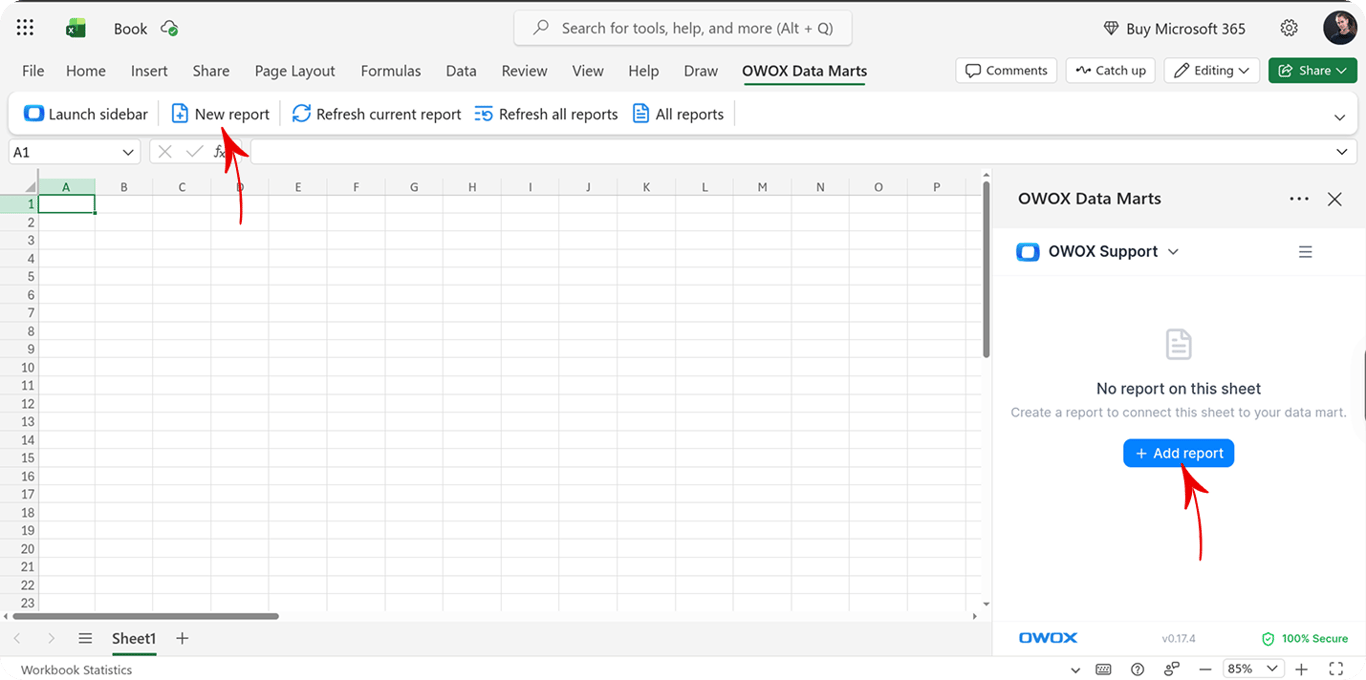Screen dimensions: 1366x680
Task: Open the Name Box dropdown arrow
Action: pos(128,152)
